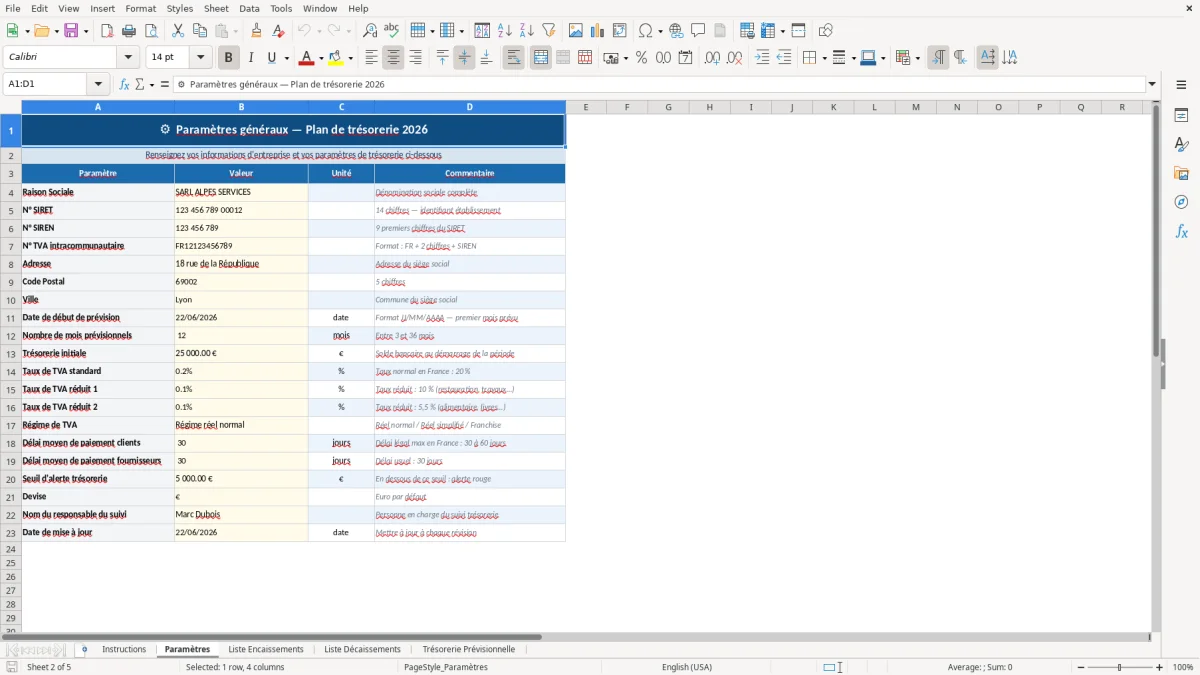The height and width of the screenshot is (675, 1200).
Task: Click the row 13 header
Action: point(11,353)
